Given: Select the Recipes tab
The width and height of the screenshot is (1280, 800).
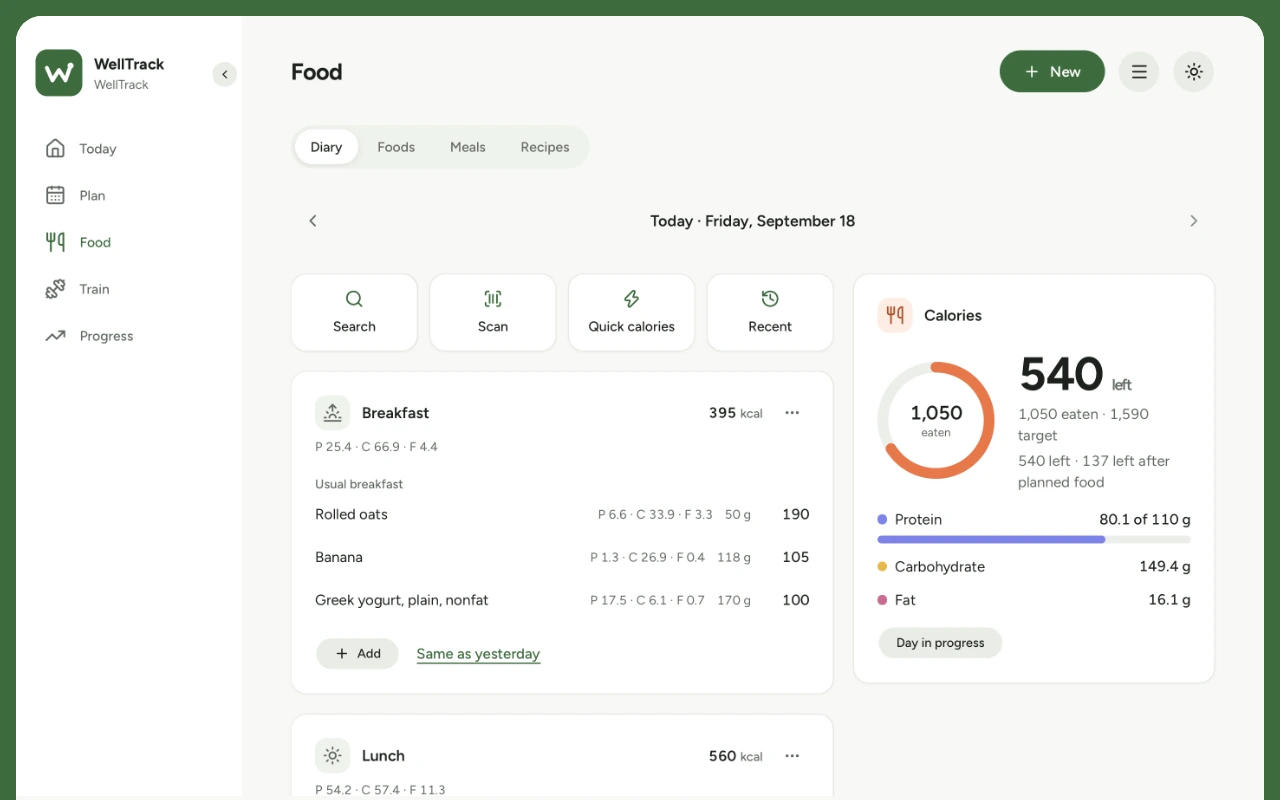Looking at the screenshot, I should click(x=545, y=147).
